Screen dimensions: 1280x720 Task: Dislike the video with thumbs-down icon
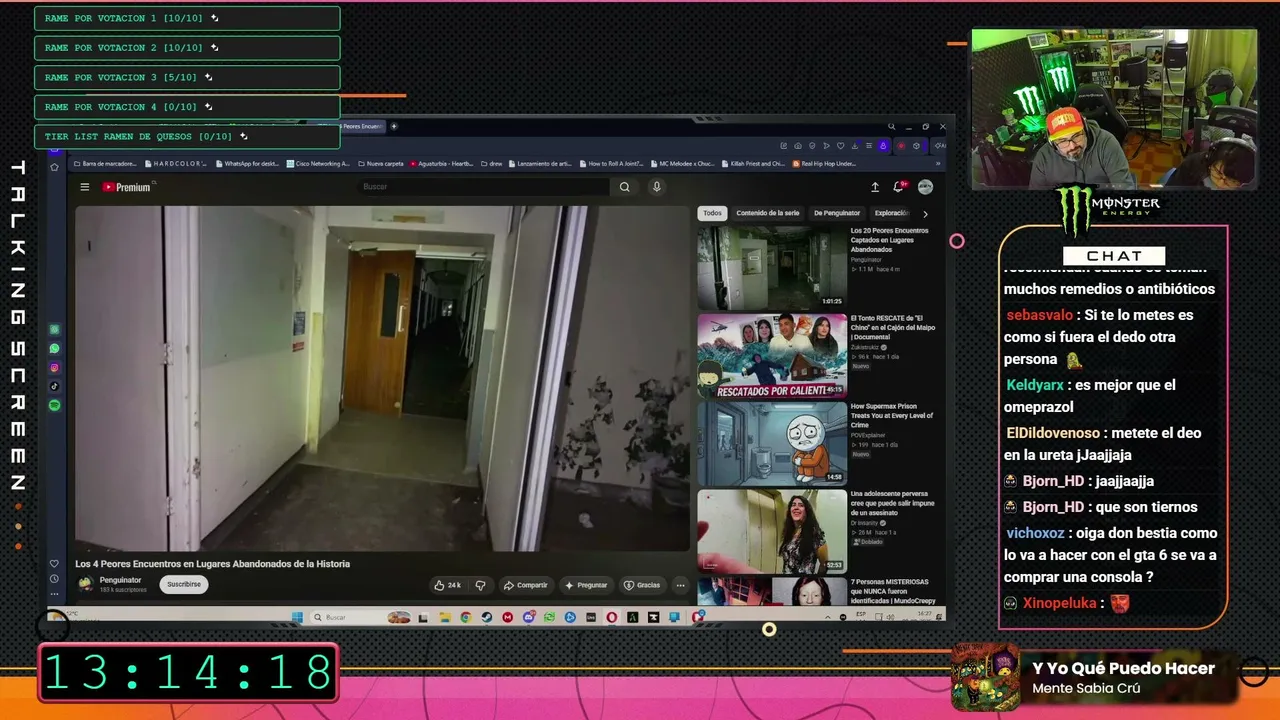(480, 585)
